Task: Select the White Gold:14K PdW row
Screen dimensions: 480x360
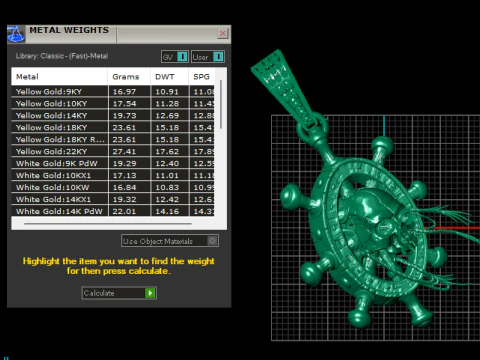Action: pos(113,211)
